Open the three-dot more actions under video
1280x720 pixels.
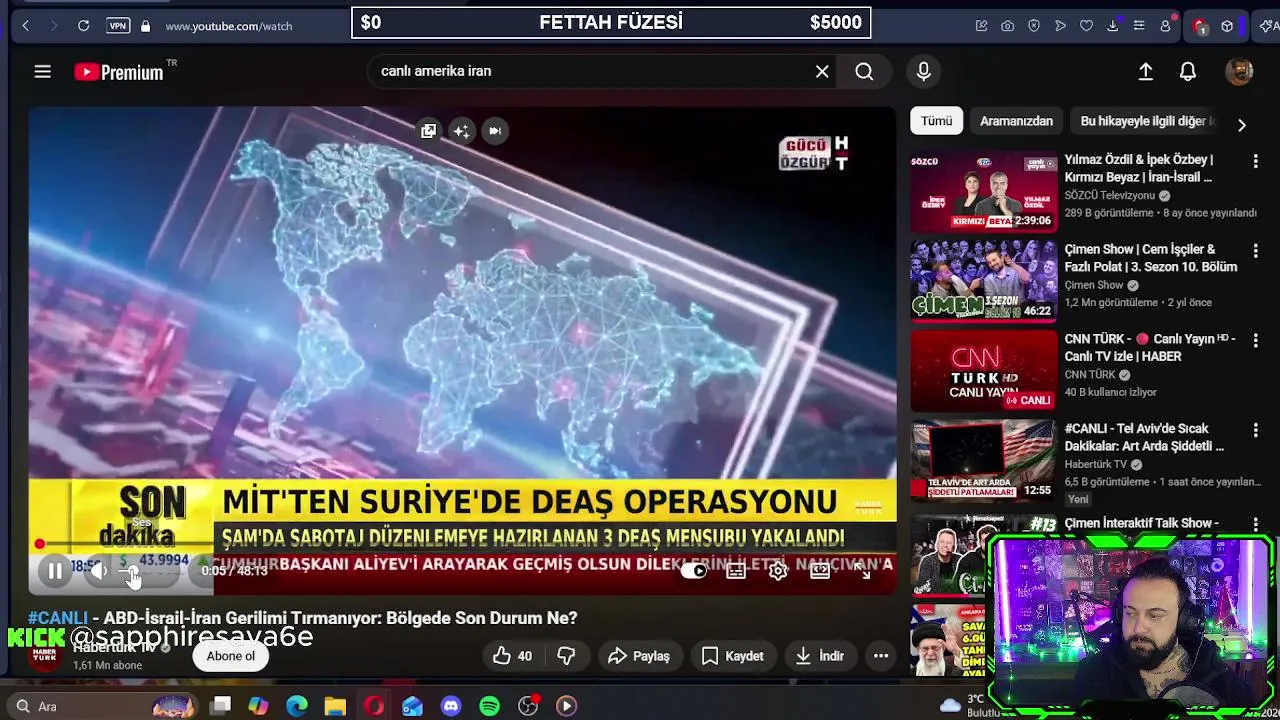881,656
